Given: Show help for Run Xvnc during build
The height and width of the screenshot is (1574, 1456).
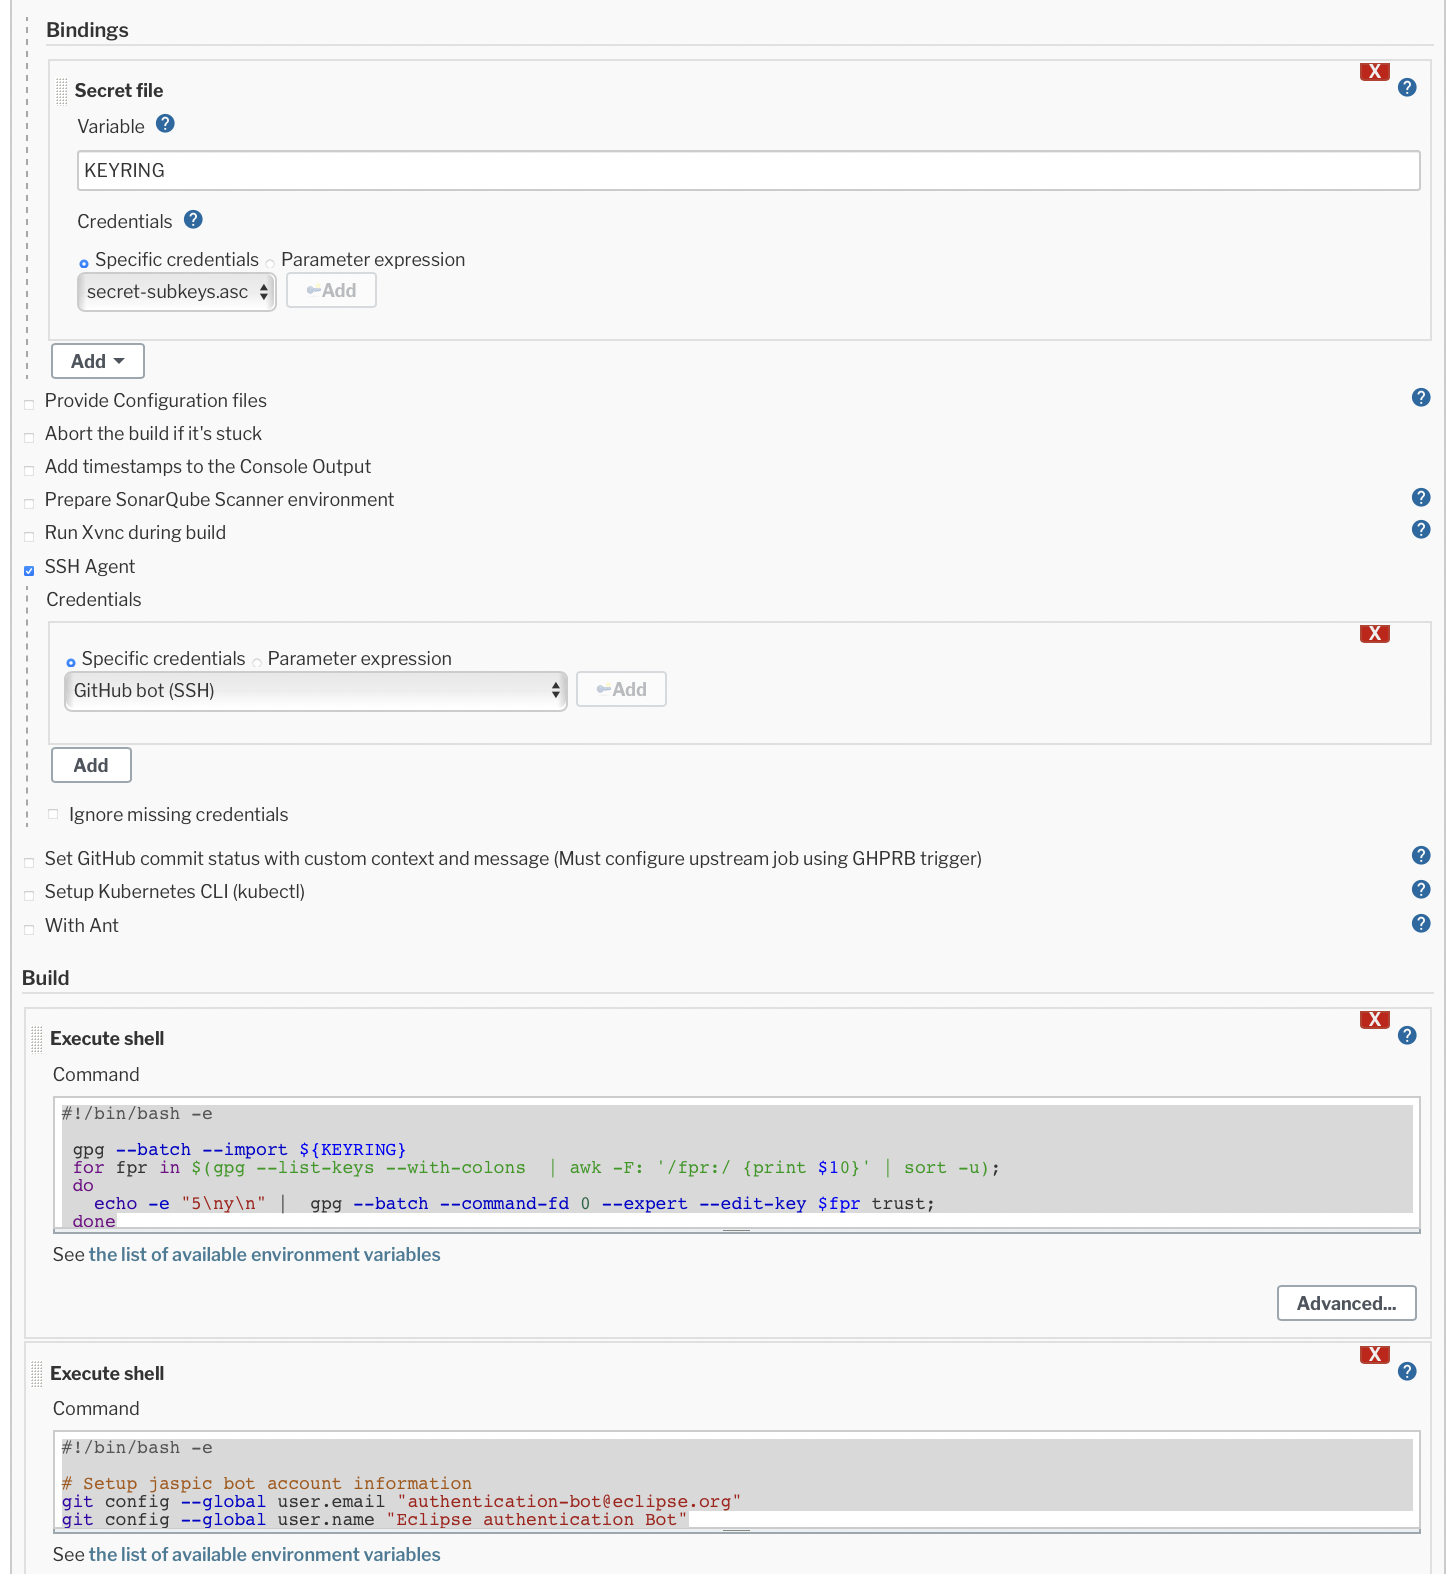Looking at the screenshot, I should [1420, 530].
